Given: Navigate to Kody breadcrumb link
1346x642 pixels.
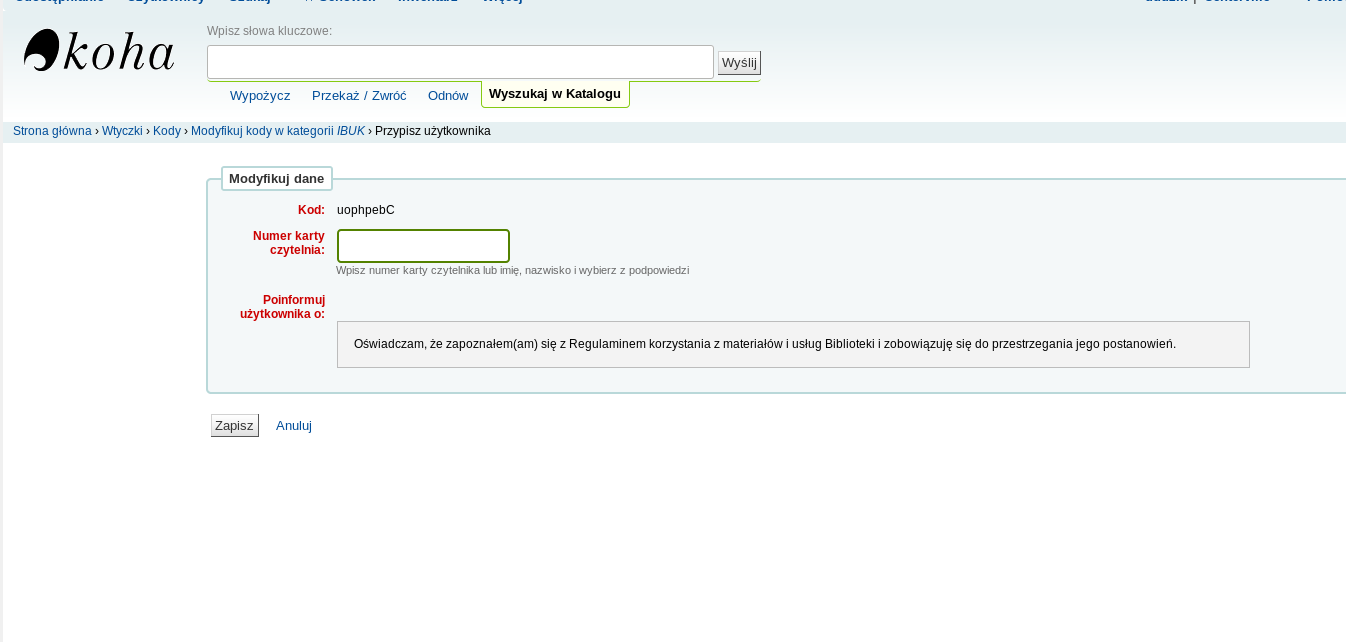Looking at the screenshot, I should point(167,131).
